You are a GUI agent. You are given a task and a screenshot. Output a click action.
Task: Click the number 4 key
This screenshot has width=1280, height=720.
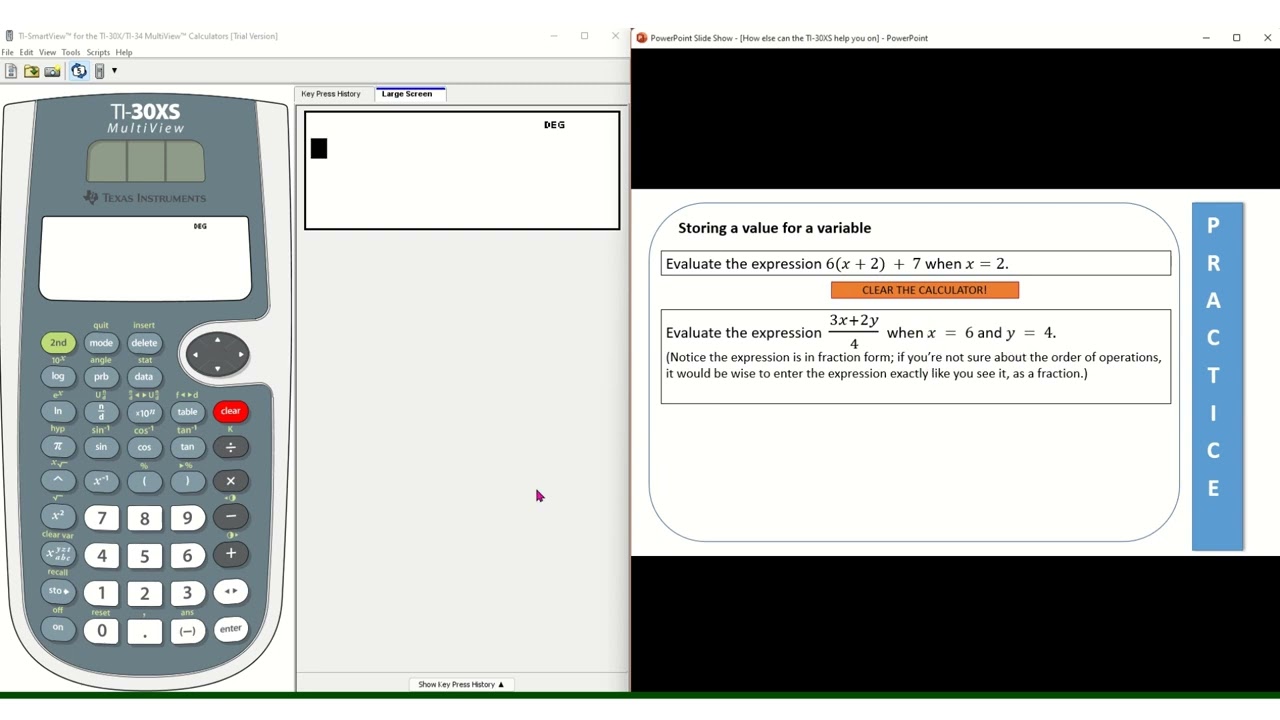pyautogui.click(x=101, y=556)
